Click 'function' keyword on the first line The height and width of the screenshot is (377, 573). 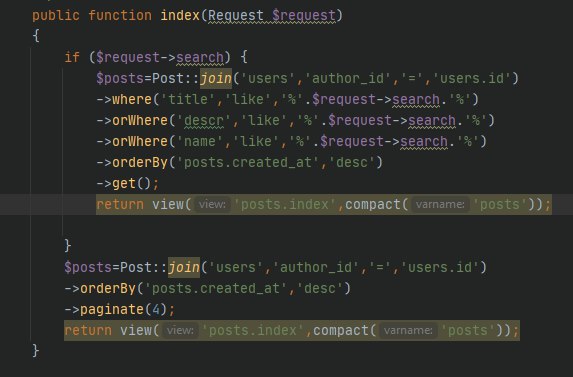(120, 15)
